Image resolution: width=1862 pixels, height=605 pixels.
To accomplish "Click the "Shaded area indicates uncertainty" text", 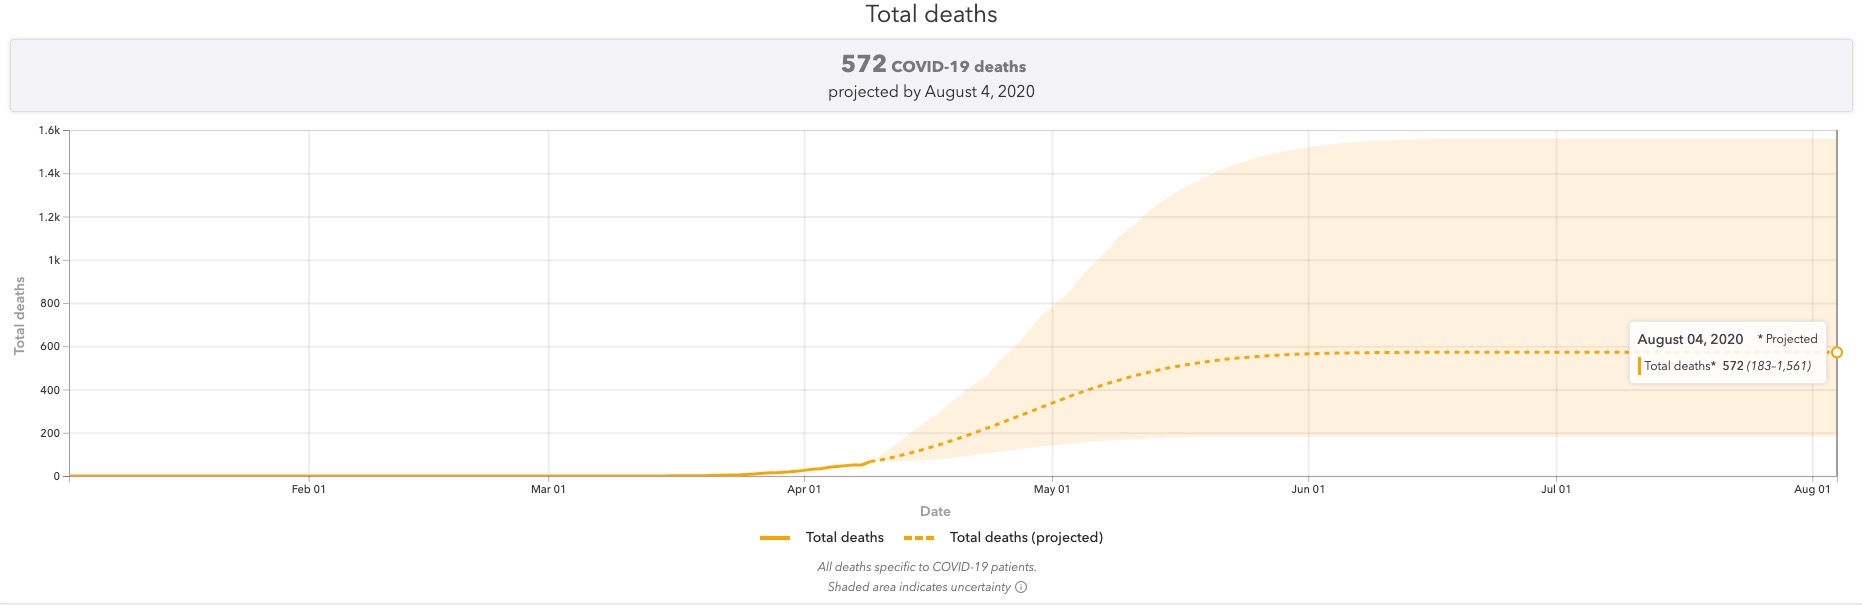I will (x=918, y=587).
